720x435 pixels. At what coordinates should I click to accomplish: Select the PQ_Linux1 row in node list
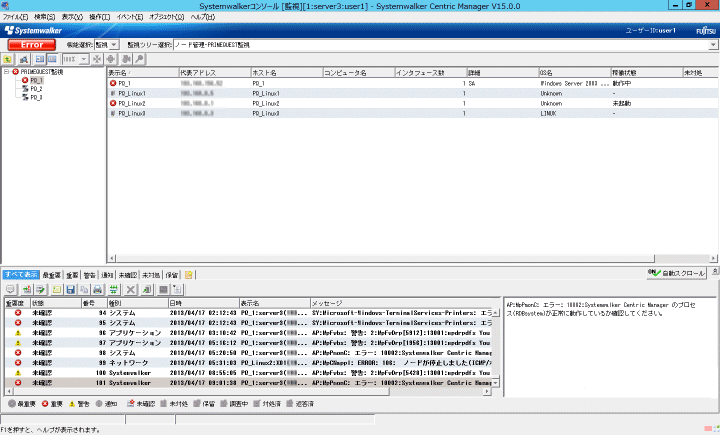[x=412, y=93]
